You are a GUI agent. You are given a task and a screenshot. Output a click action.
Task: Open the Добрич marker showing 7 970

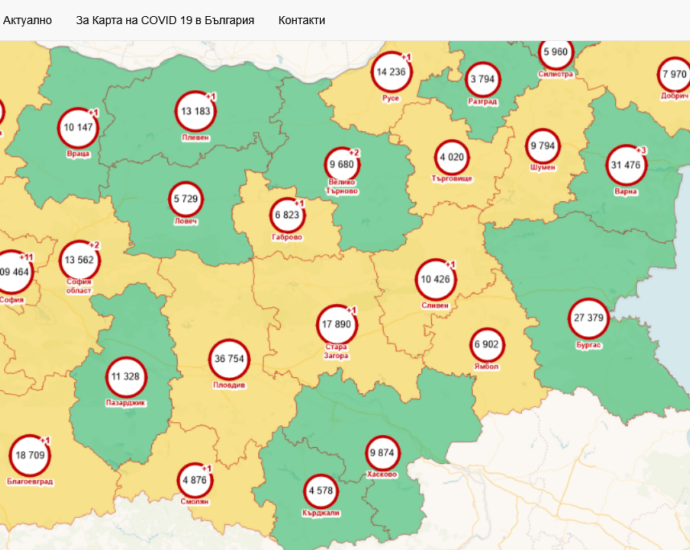tap(674, 74)
